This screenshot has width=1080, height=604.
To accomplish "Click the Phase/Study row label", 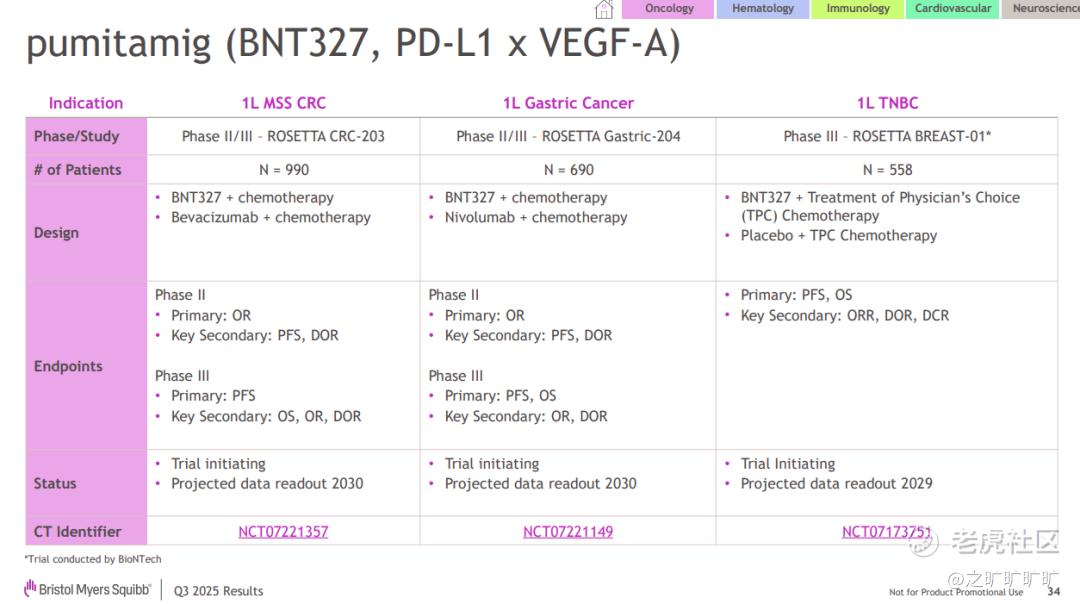I will 77,136.
